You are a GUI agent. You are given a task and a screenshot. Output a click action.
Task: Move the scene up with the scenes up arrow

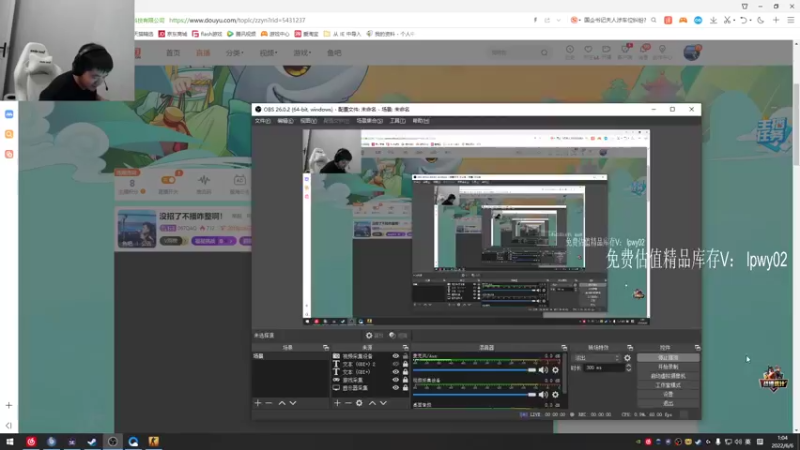click(282, 403)
